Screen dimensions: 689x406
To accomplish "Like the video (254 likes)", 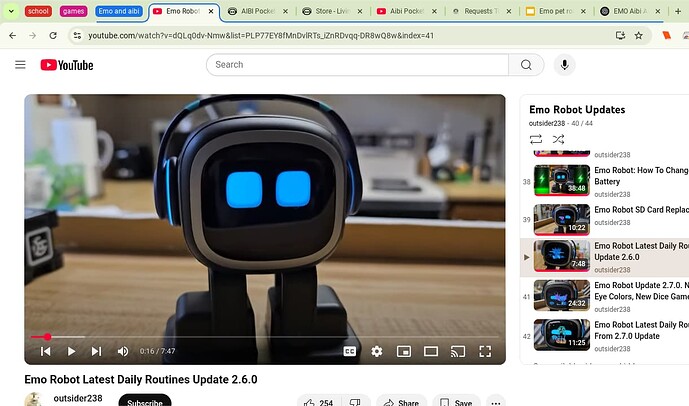I will [319, 402].
